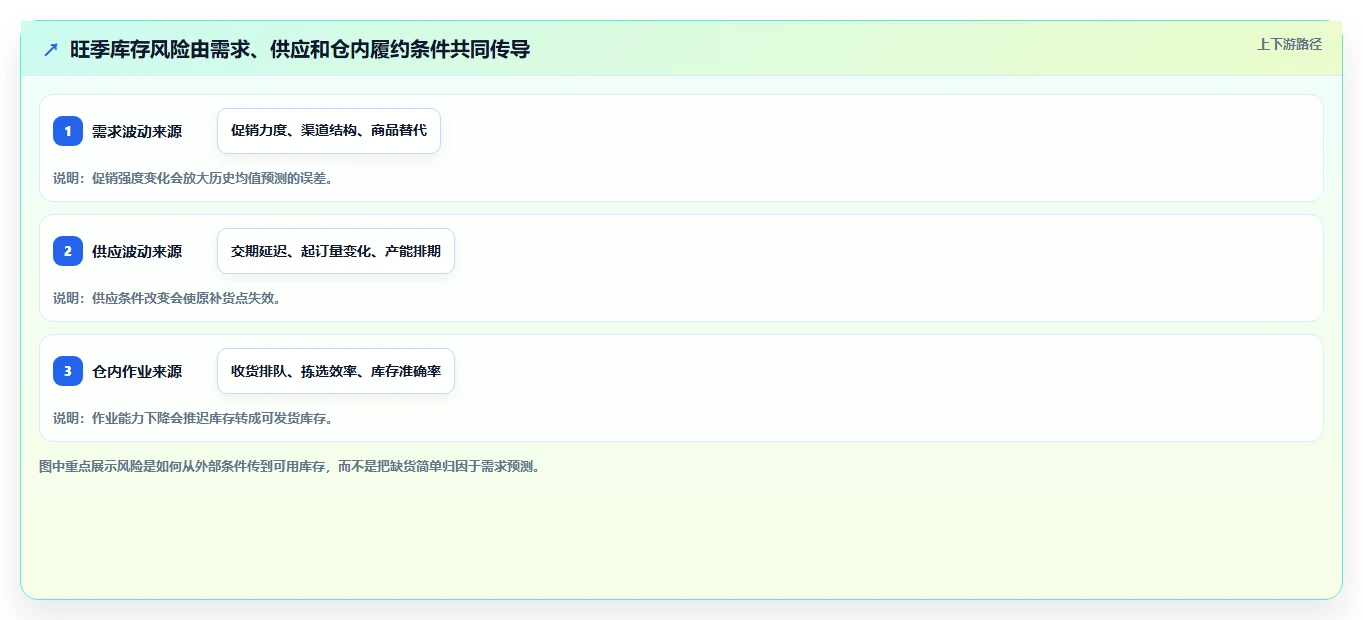Select the blue number 1 badge

point(68,131)
